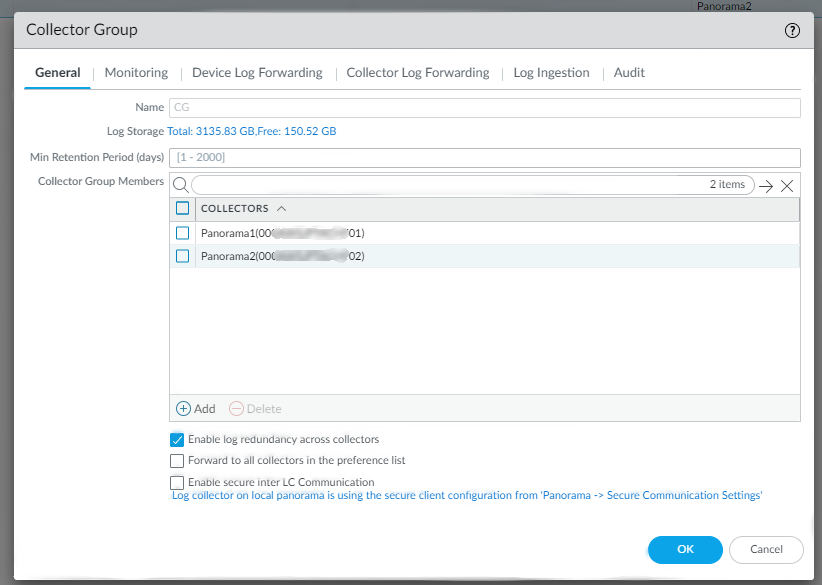Screen dimensions: 822x585
Task: Click the arrow icon next to items count
Action: 766,185
